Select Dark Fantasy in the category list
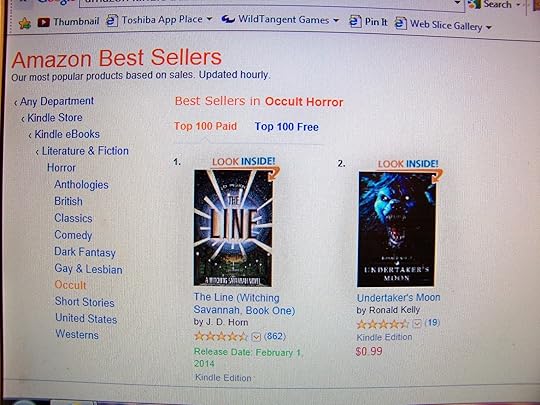Image resolution: width=540 pixels, height=405 pixels. point(85,252)
